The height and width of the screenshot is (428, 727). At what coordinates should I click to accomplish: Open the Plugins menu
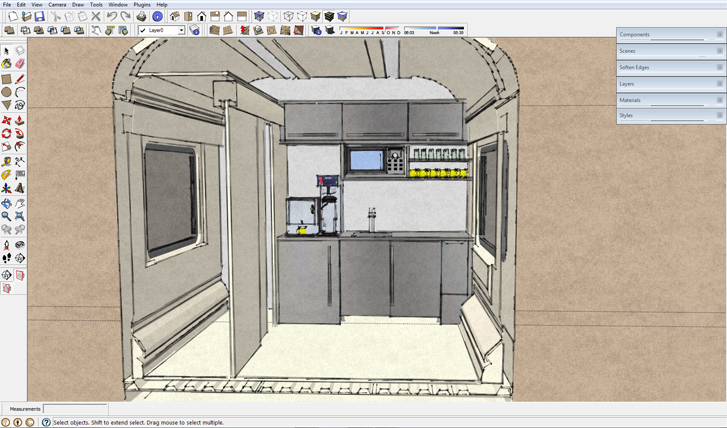point(141,5)
